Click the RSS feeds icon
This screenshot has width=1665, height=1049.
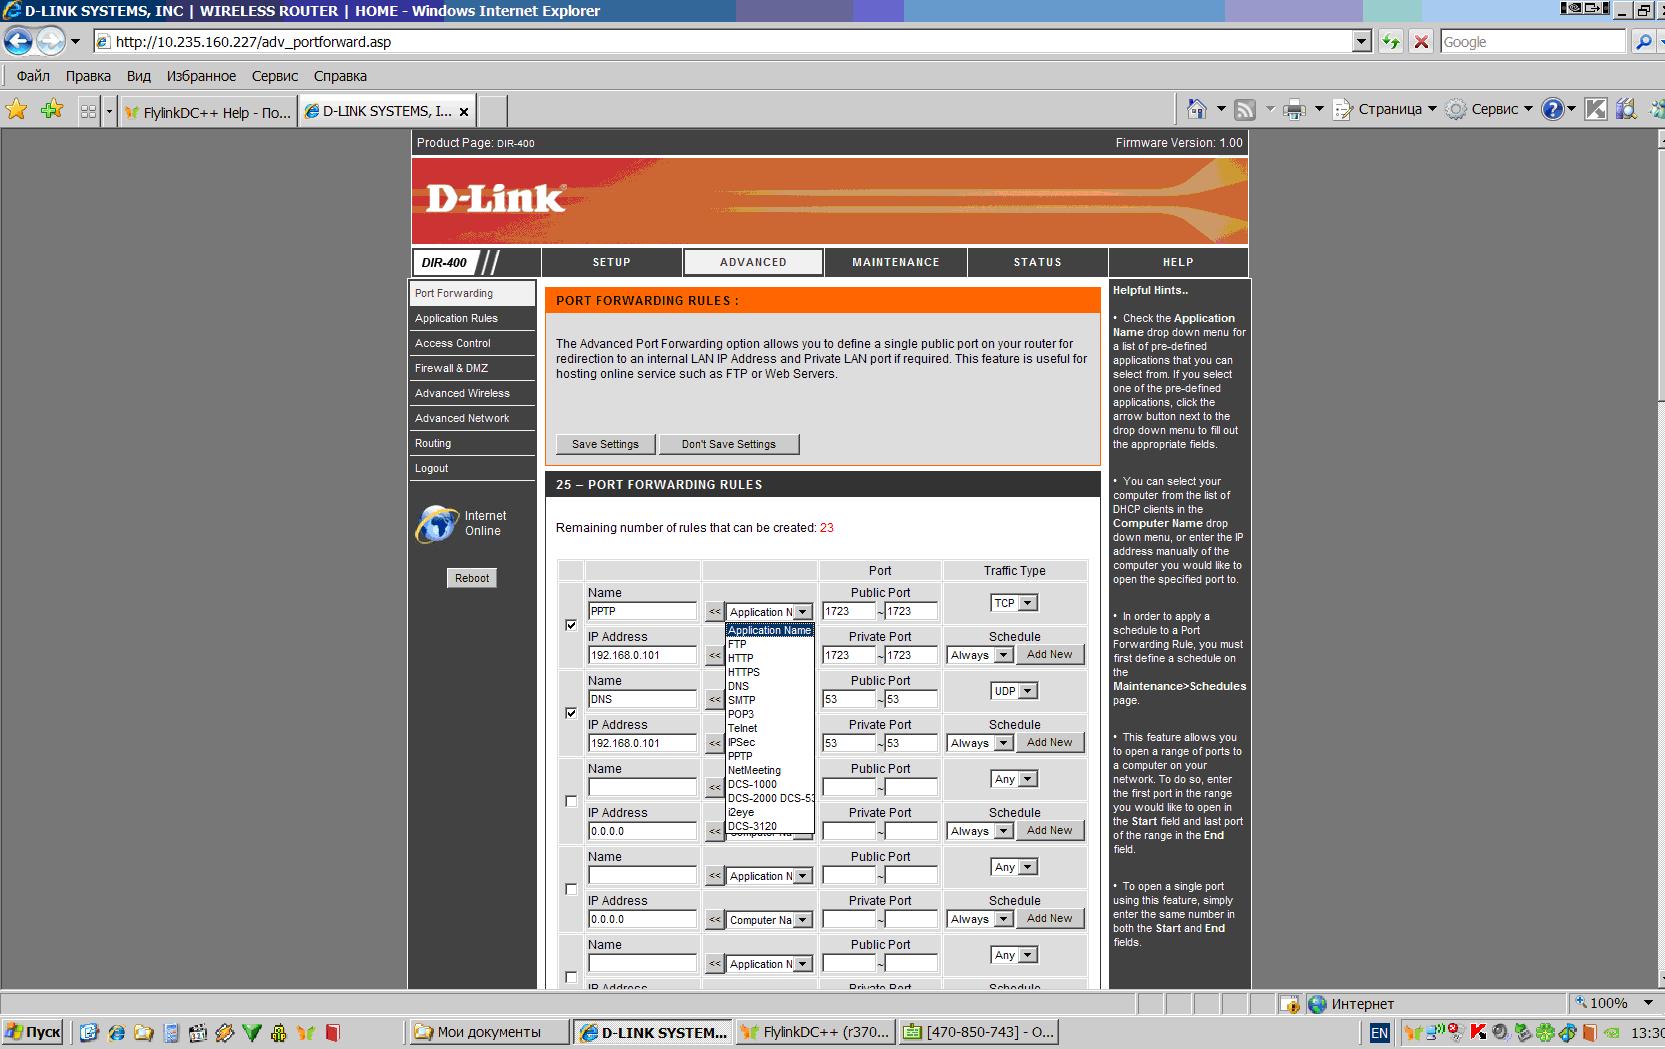tap(1245, 110)
